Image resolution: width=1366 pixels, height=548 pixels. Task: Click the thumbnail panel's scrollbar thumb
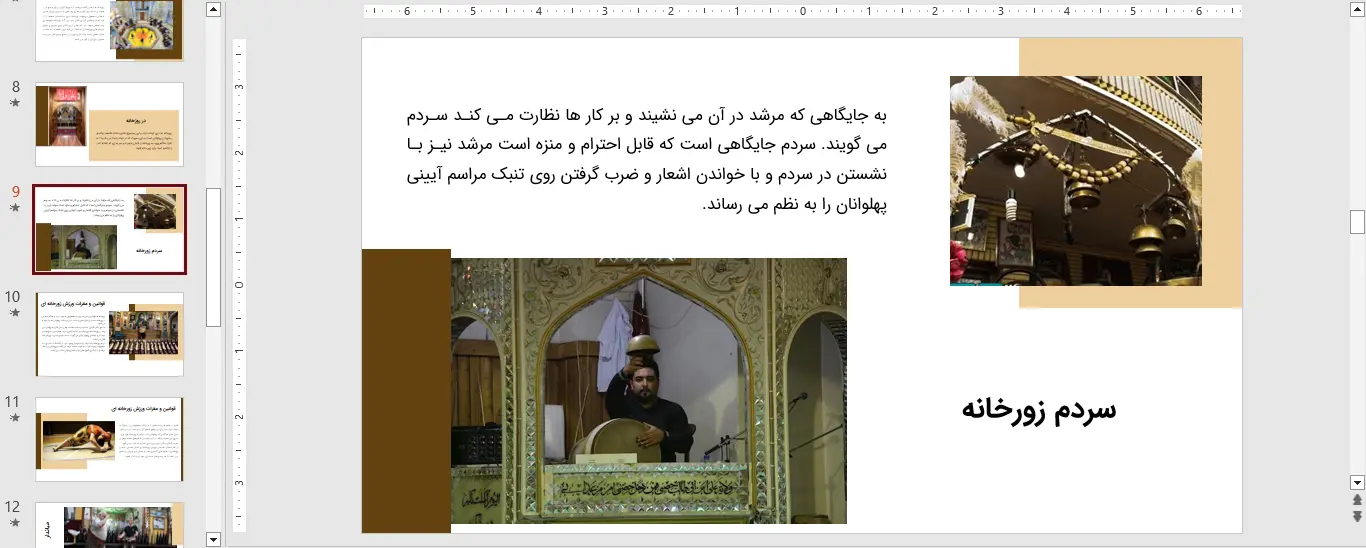coord(213,257)
